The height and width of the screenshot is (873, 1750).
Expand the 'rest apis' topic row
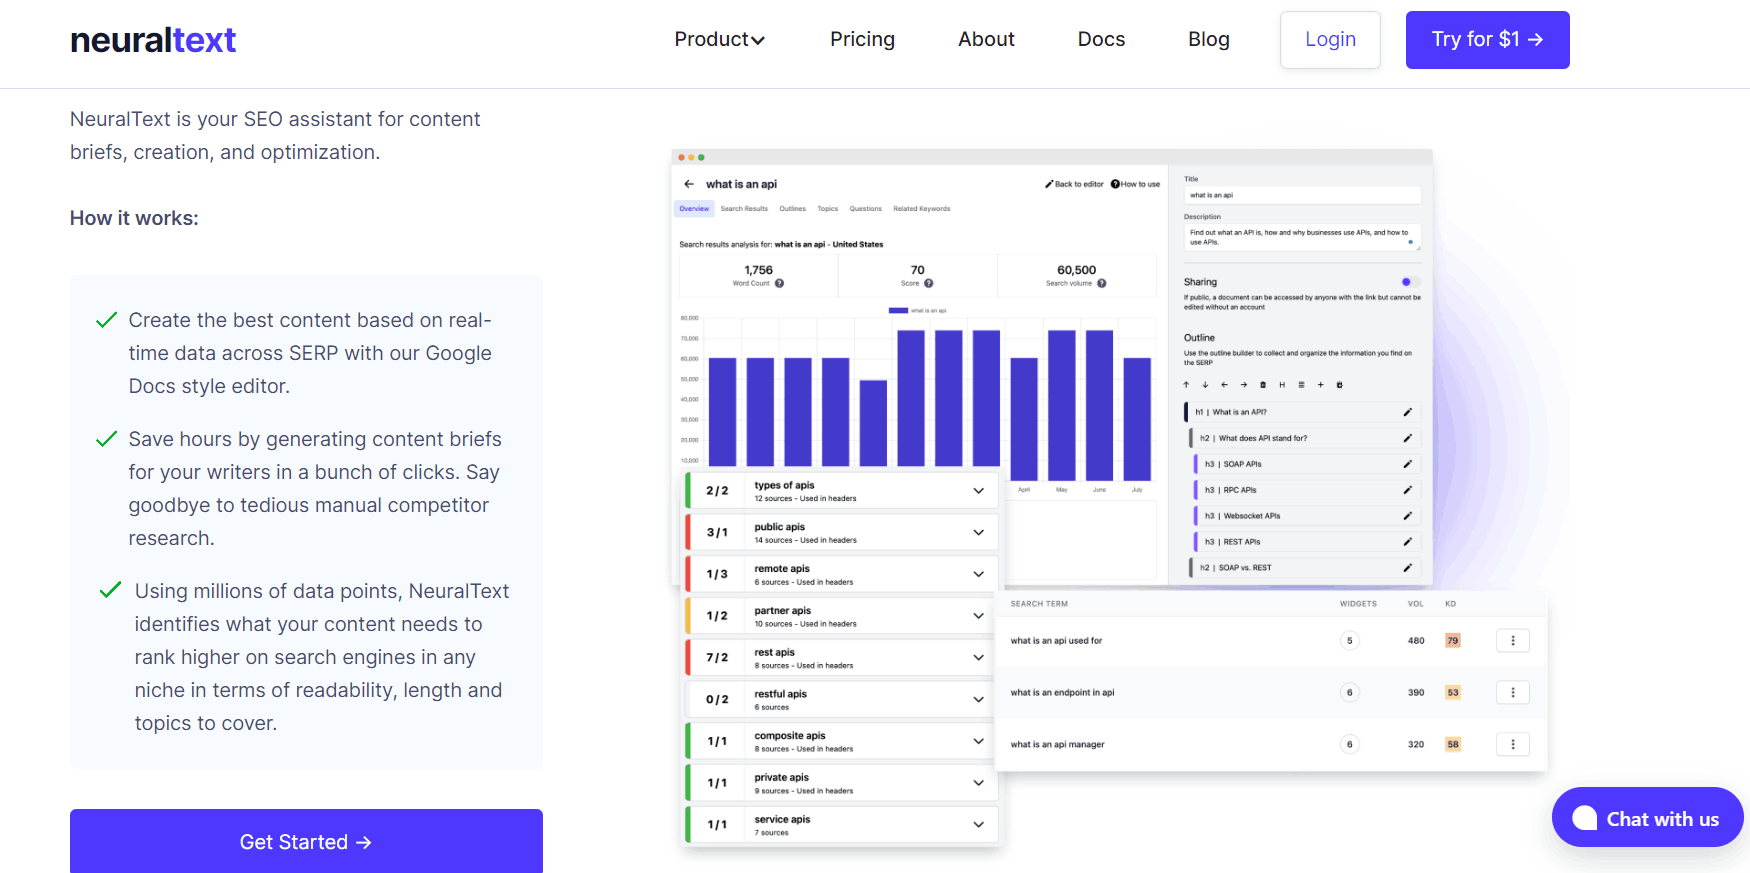click(978, 658)
